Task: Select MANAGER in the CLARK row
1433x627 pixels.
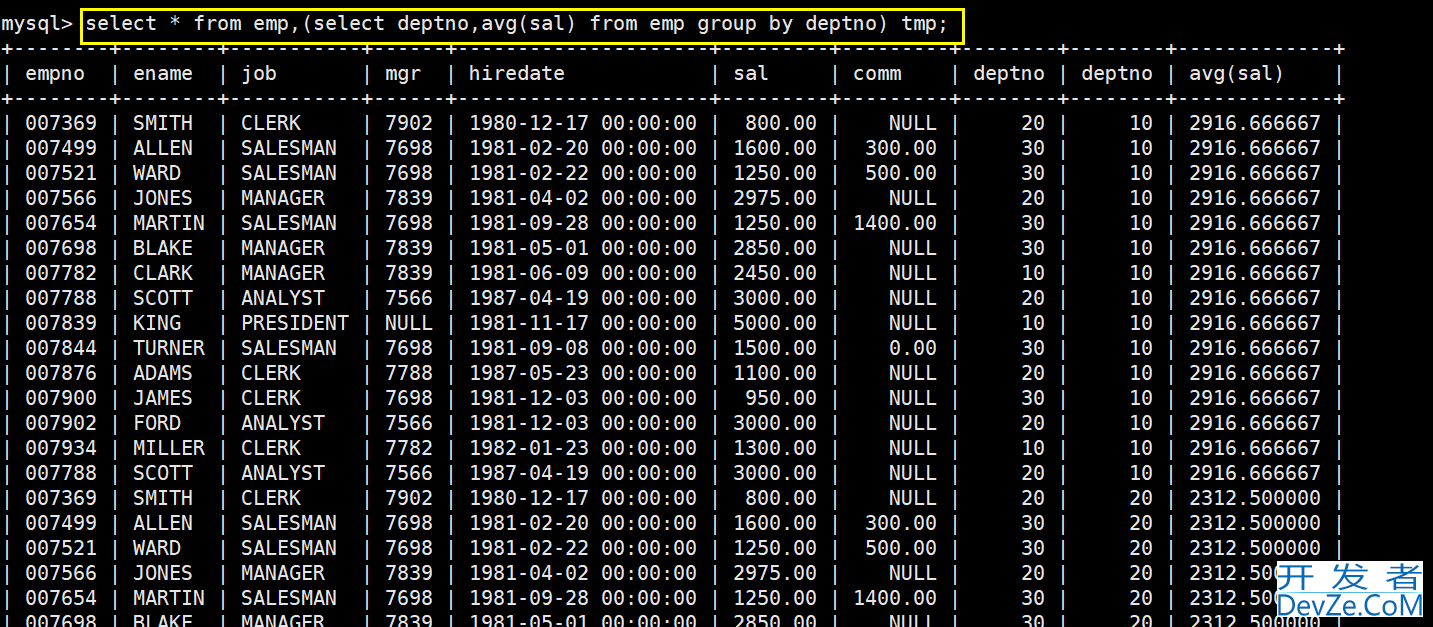Action: 283,273
